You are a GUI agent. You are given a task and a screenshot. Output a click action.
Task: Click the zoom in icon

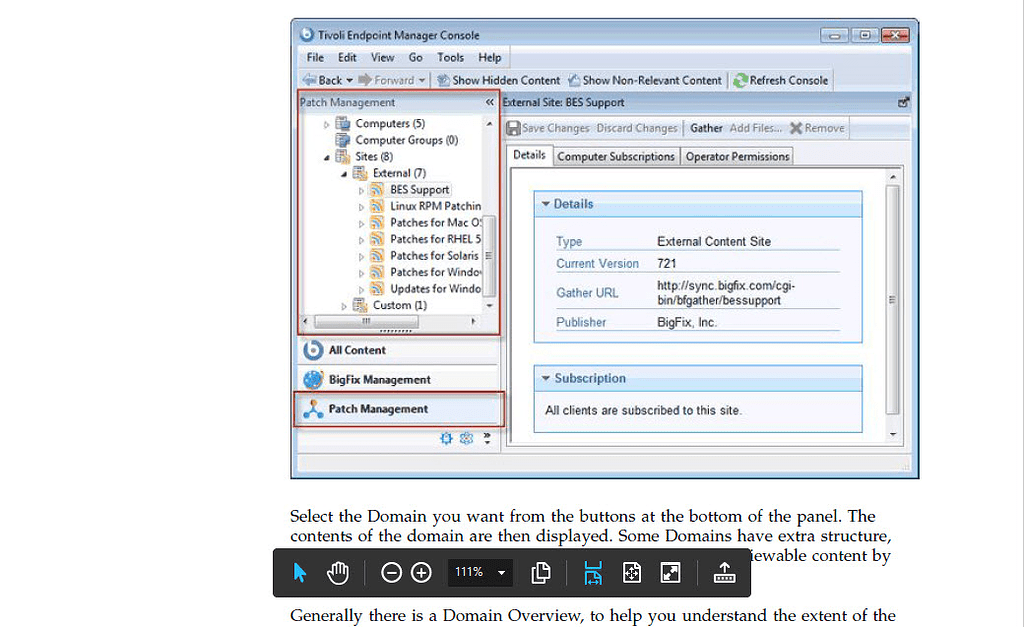tap(420, 572)
